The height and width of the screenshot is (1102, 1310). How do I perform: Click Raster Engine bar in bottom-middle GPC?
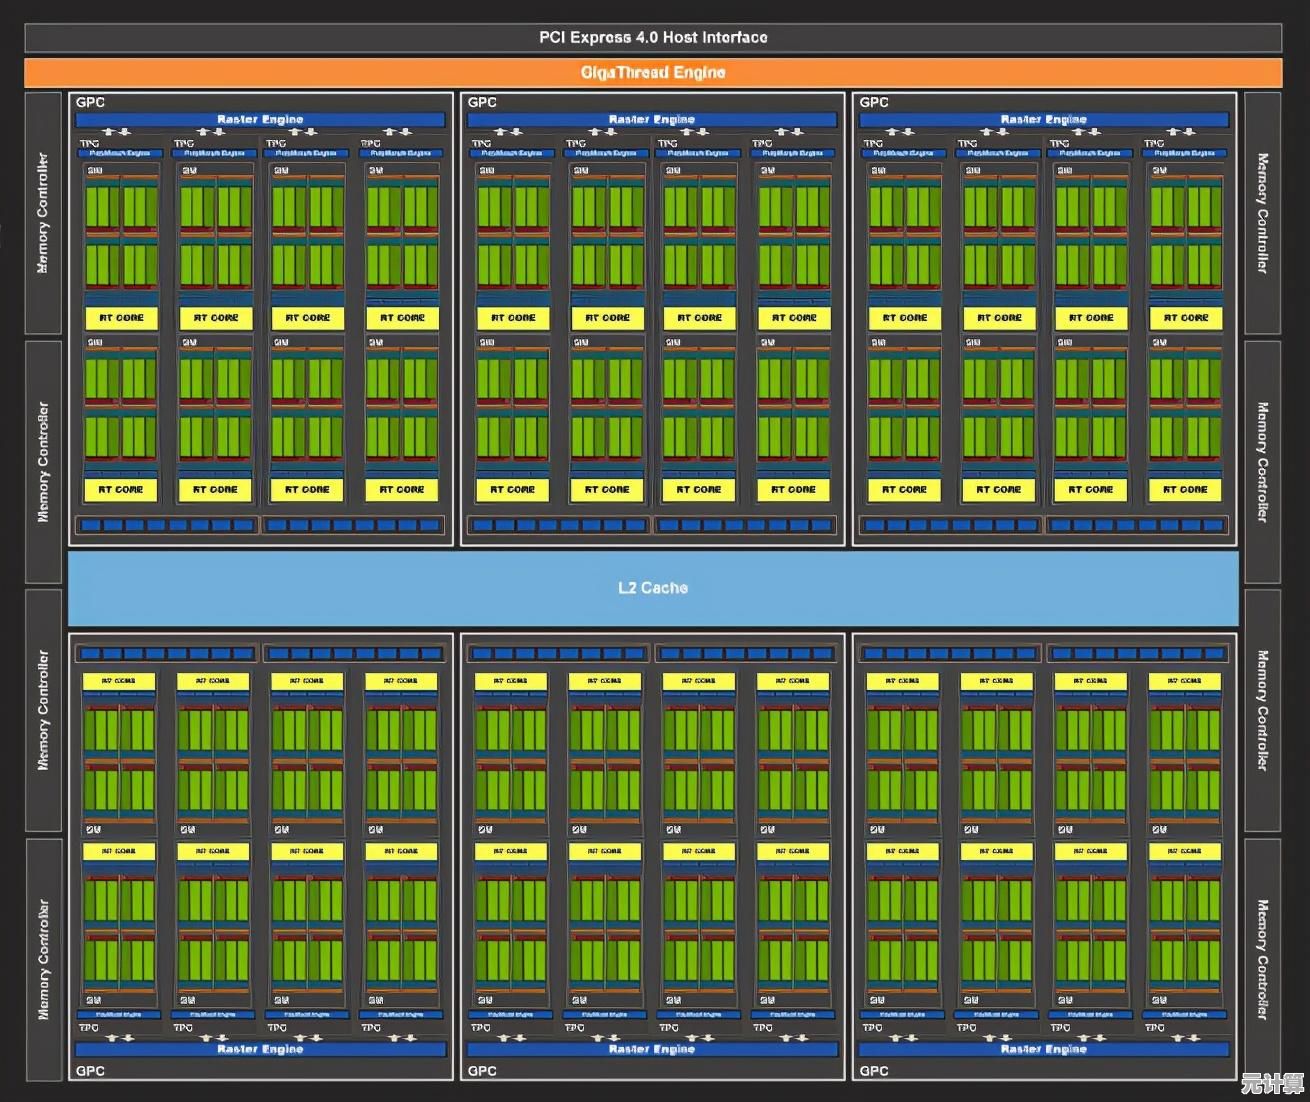tap(652, 1049)
